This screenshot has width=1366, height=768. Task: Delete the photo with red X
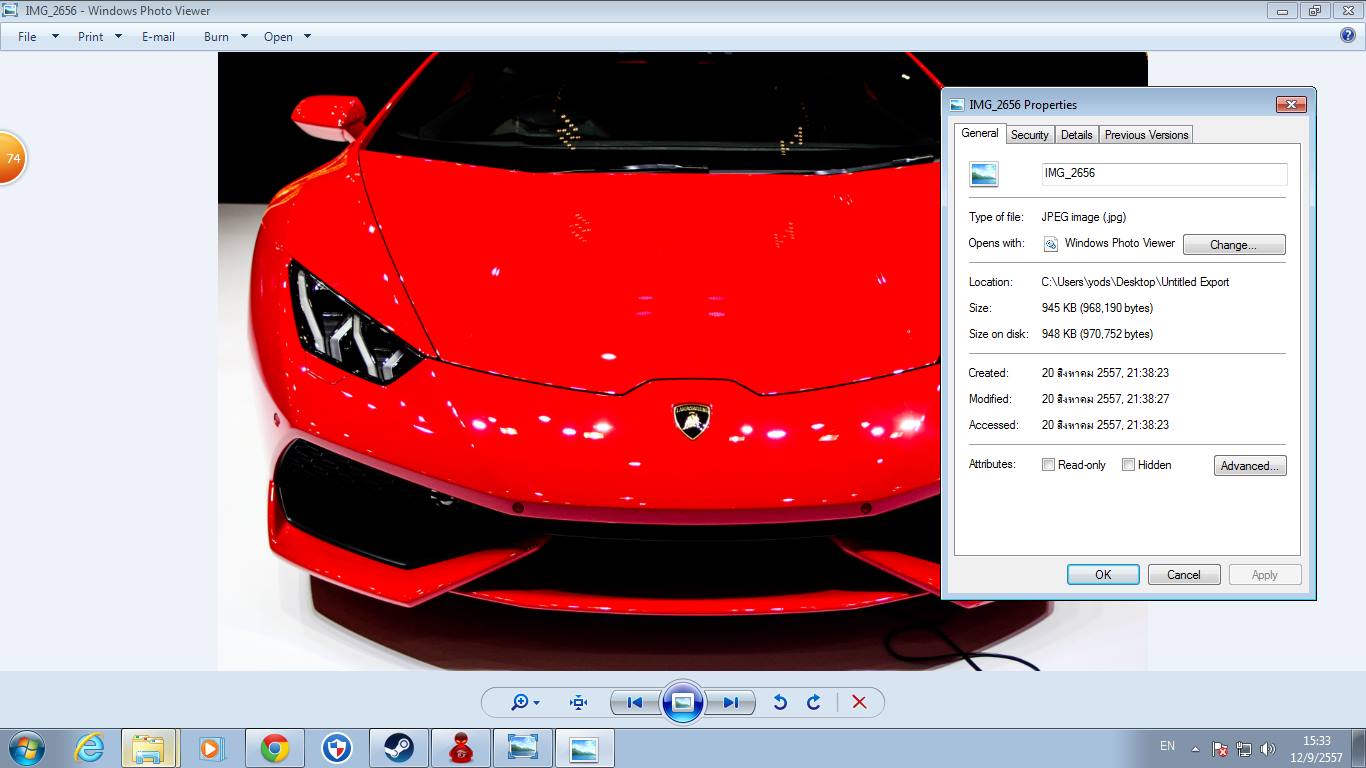coord(859,703)
